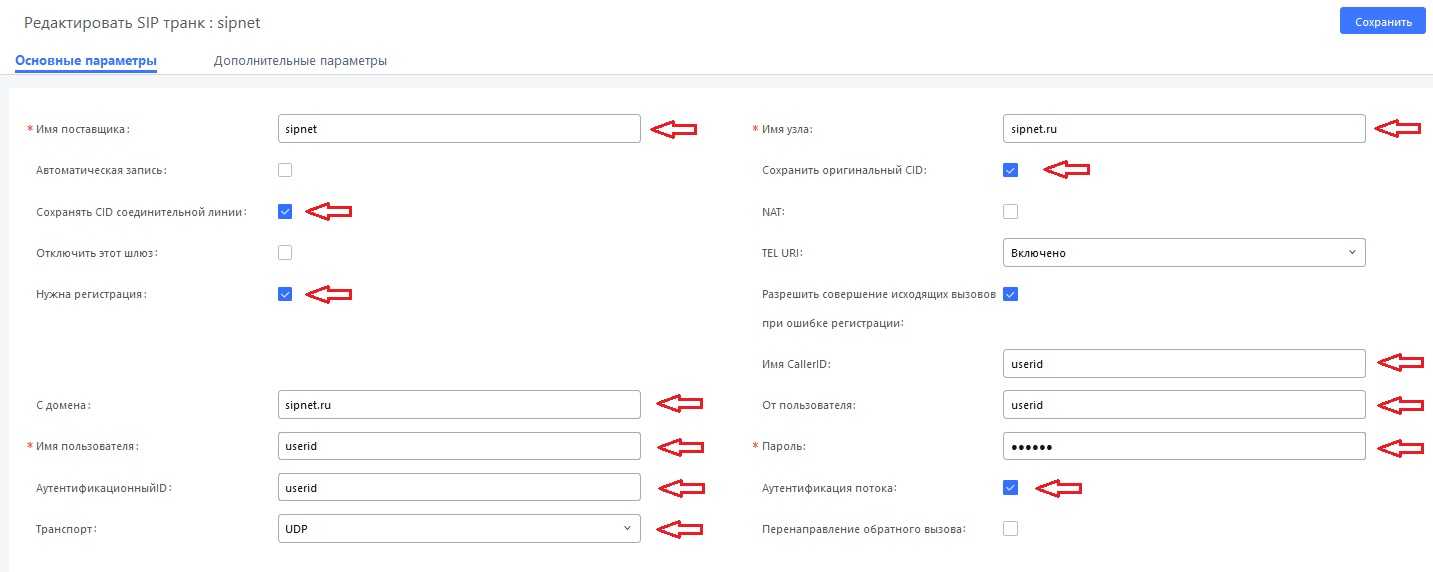The height and width of the screenshot is (572, 1433).
Task: Toggle the Отключить этот шлюз checkbox
Action: [285, 253]
